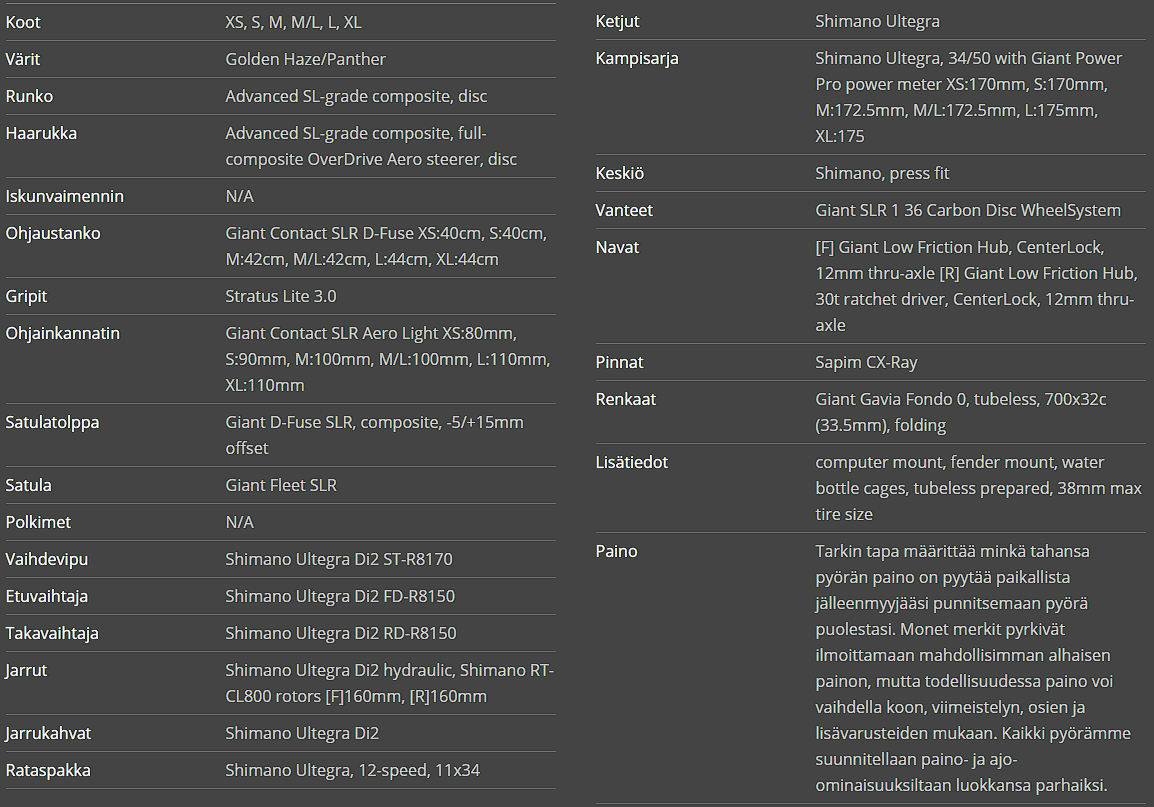Click the Golden Haze/Panther color value

(305, 59)
